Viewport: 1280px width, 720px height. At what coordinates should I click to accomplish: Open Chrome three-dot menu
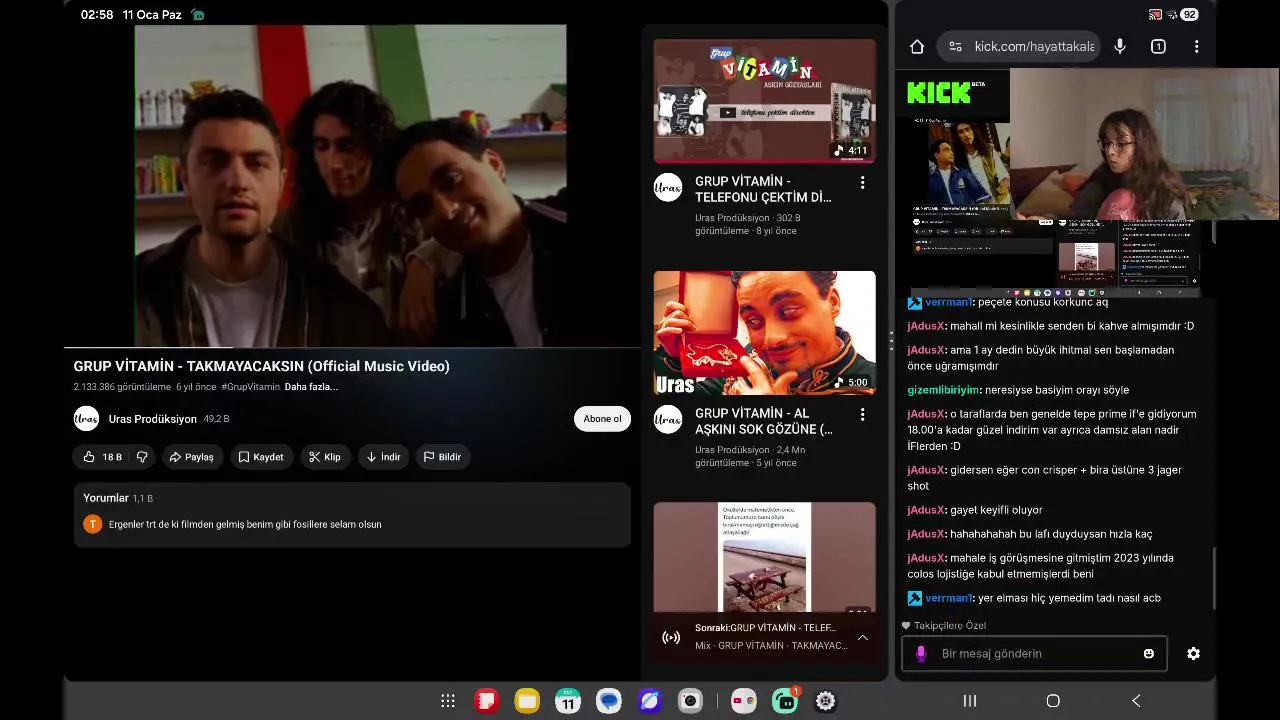(x=1196, y=46)
